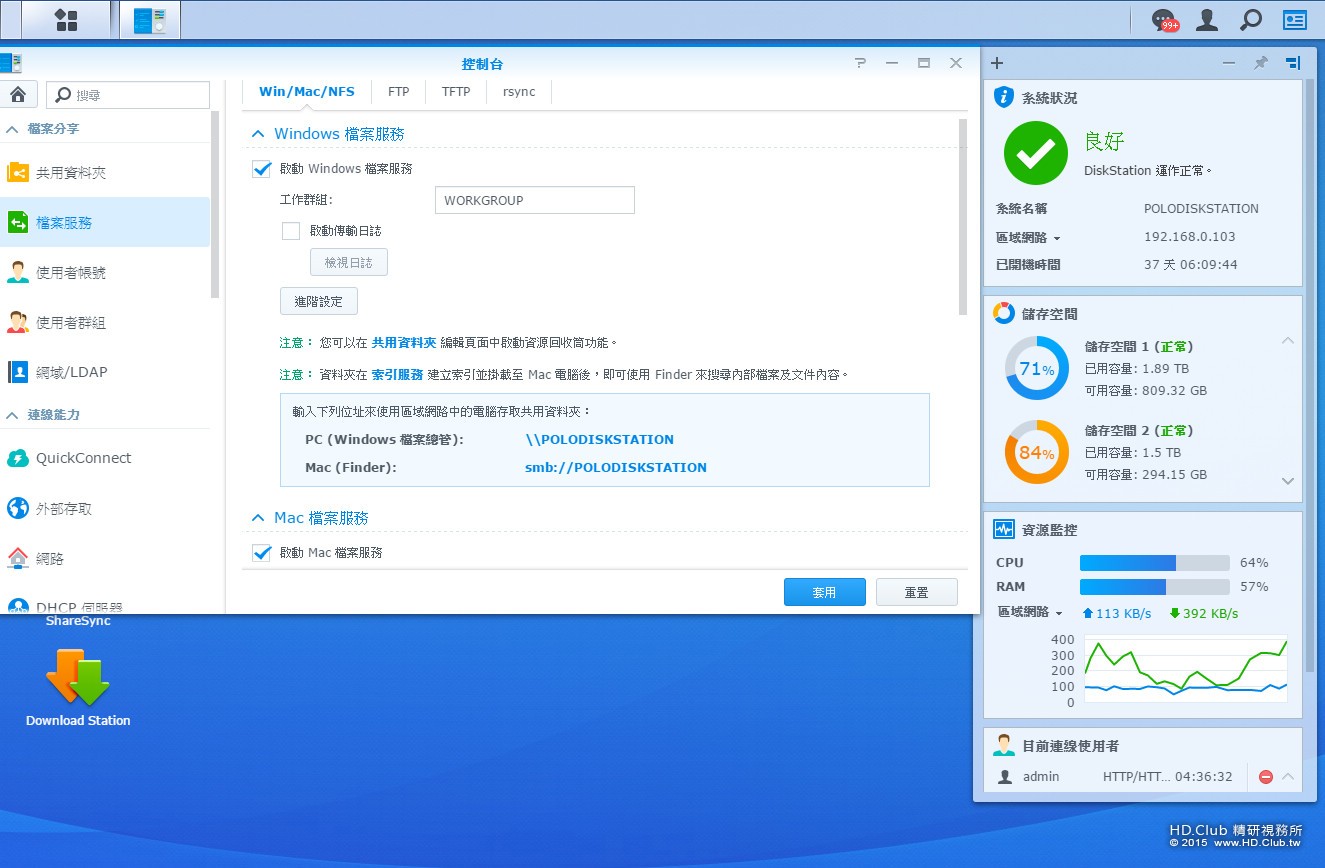Click the 目前連線使用者 widget icon
1325x868 pixels.
point(1004,745)
